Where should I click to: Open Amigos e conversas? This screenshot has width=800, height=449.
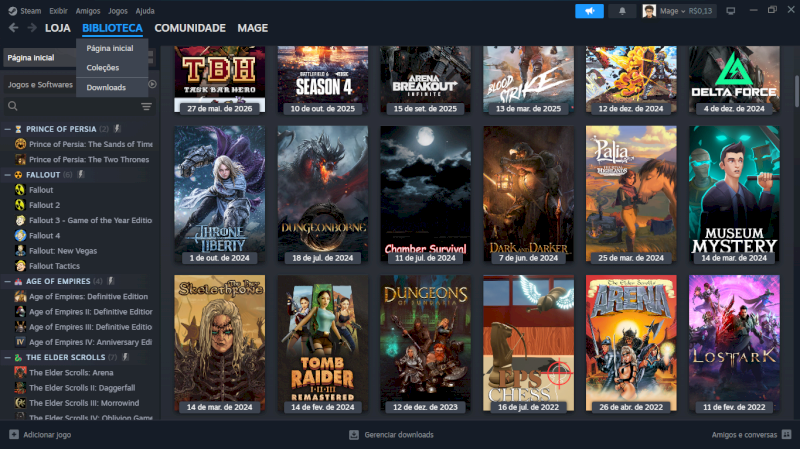(x=744, y=435)
